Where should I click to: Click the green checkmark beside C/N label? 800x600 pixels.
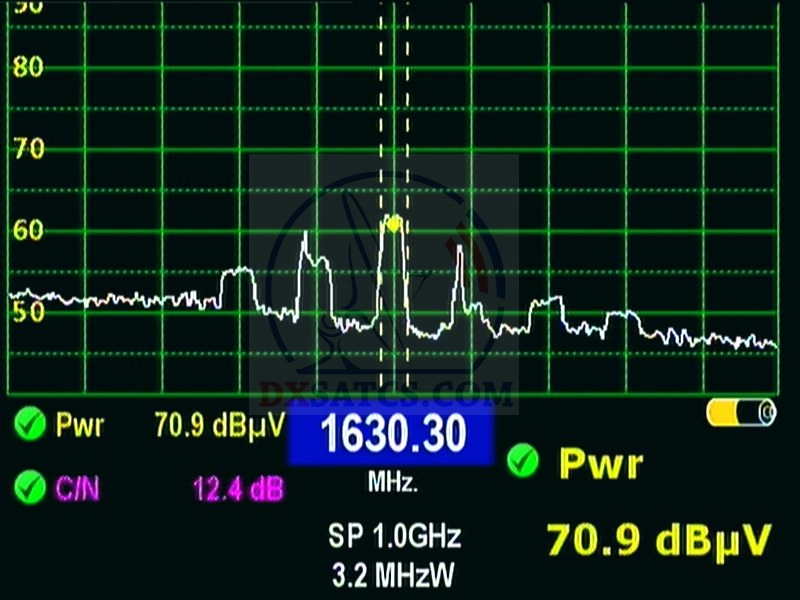[x=30, y=488]
